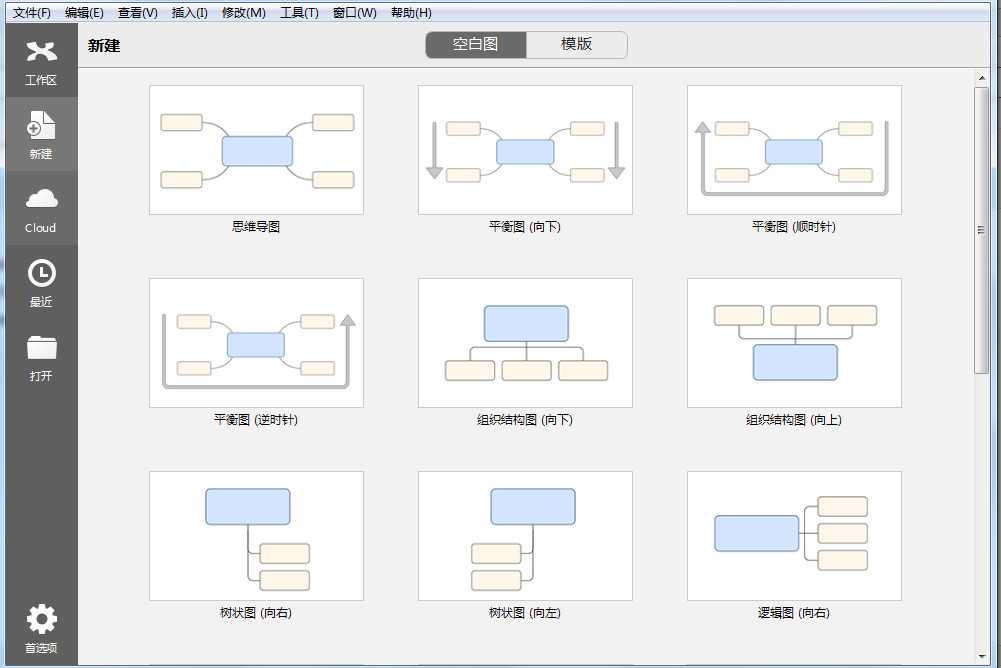Open the 修改(M) menu
The width and height of the screenshot is (1001, 668).
tap(244, 13)
